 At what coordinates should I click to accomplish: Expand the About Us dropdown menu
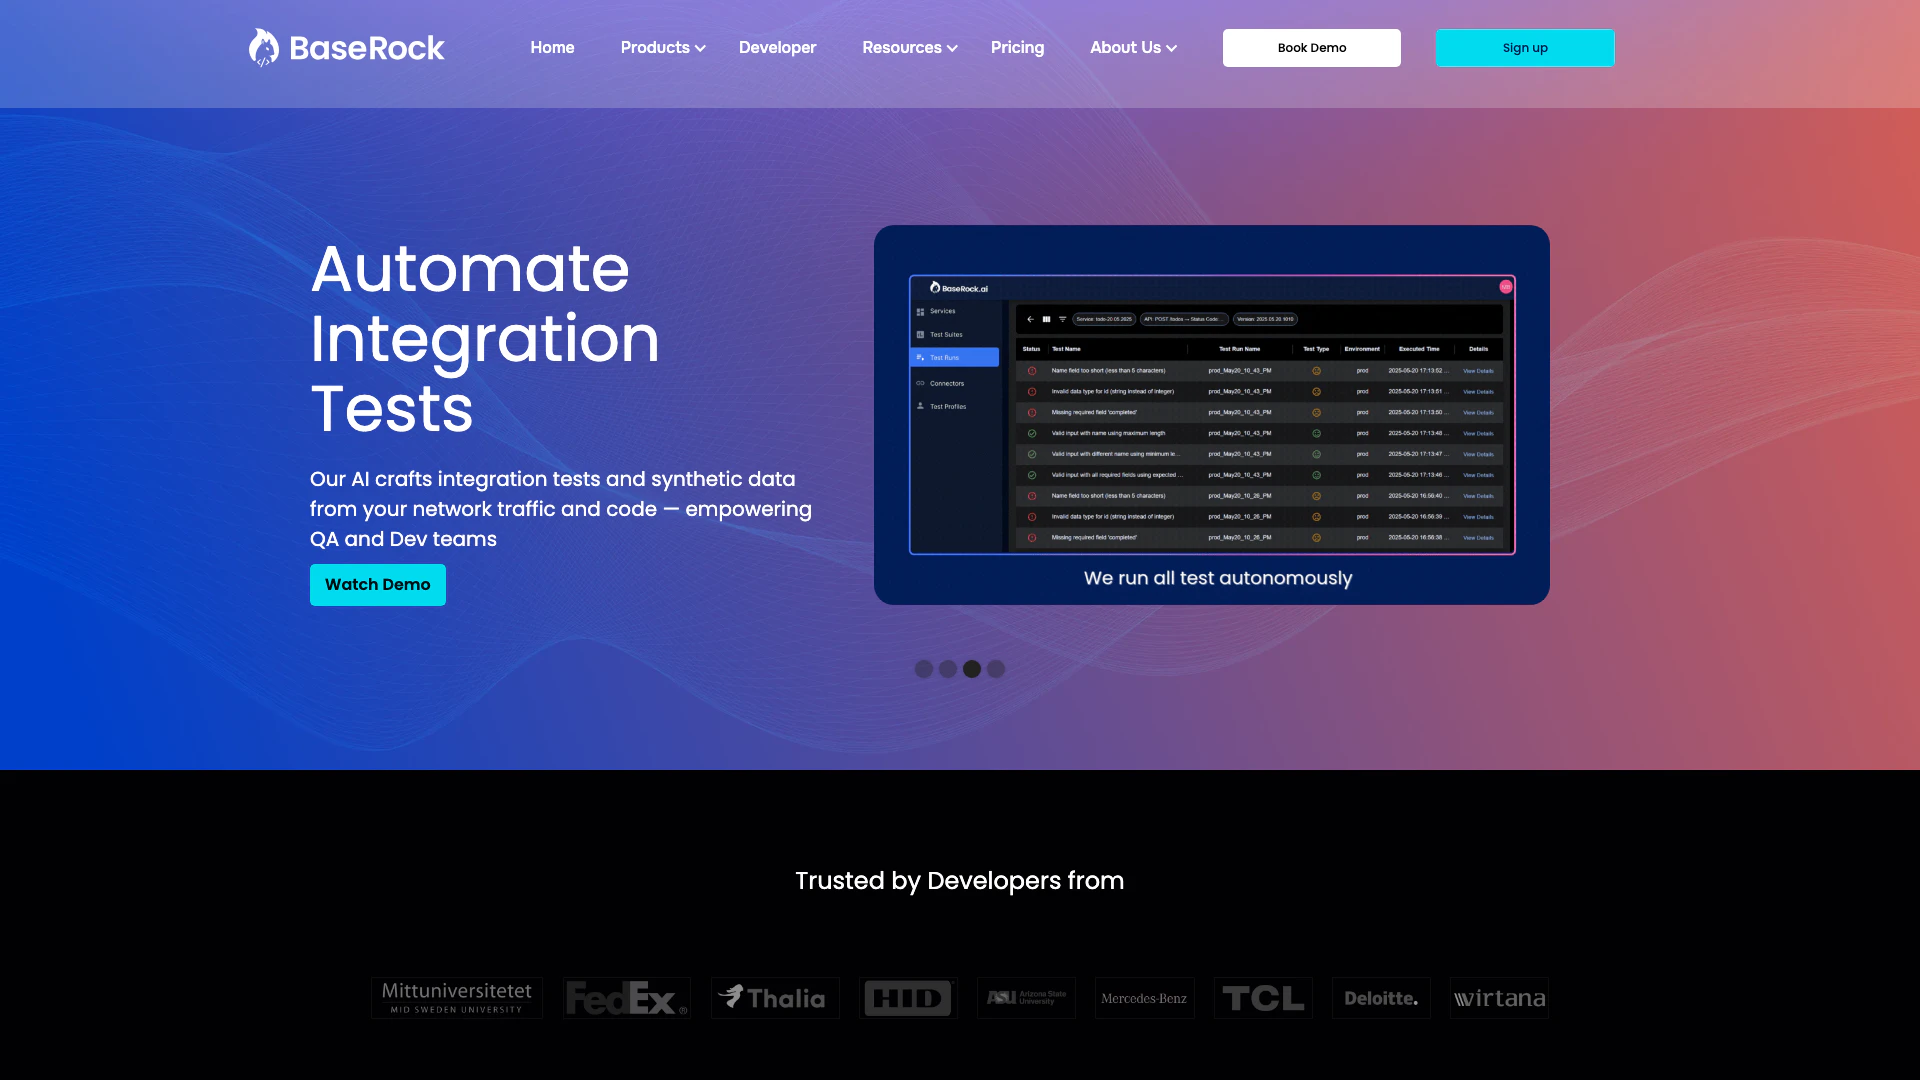(1133, 48)
